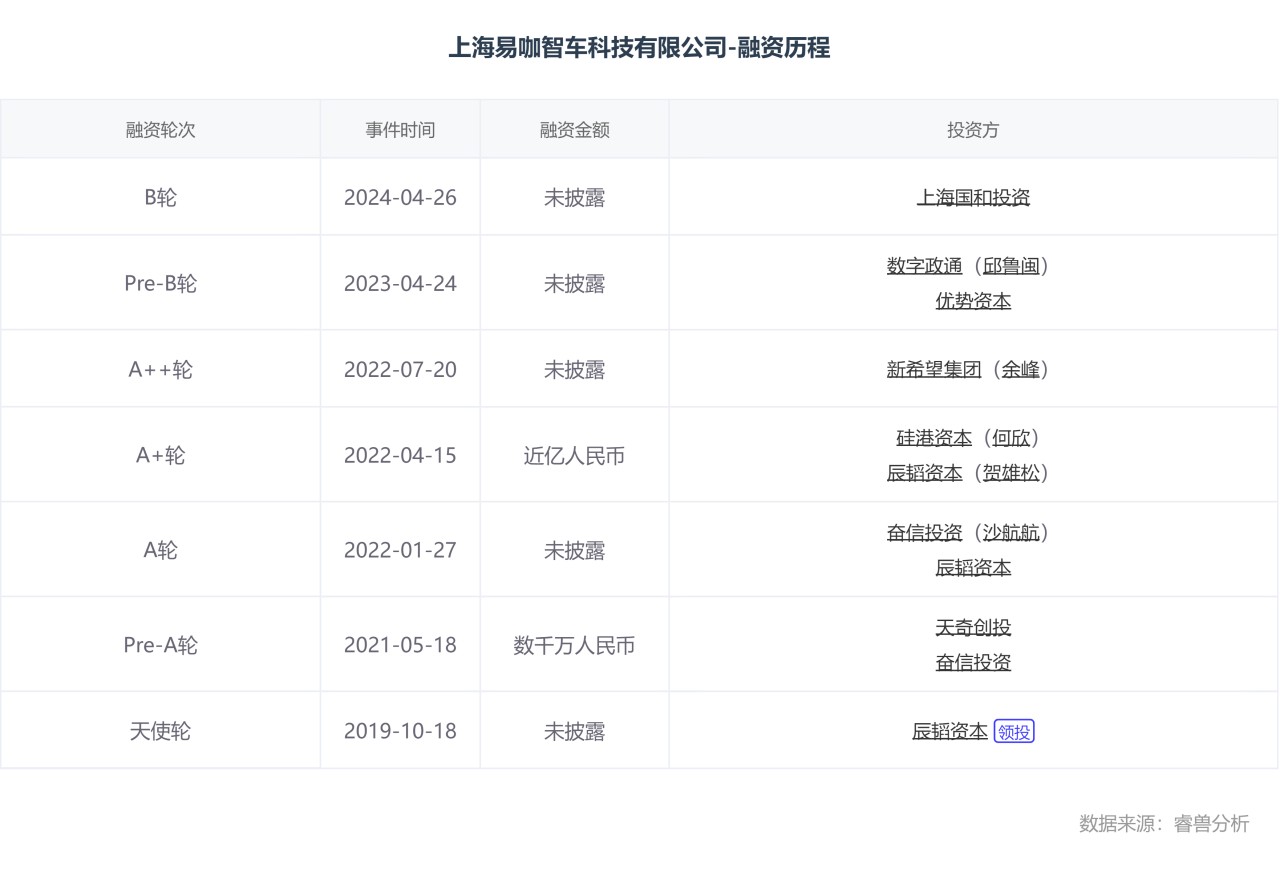The image size is (1280, 876).
Task: Click the date 2024-04-26
Action: coord(400,197)
